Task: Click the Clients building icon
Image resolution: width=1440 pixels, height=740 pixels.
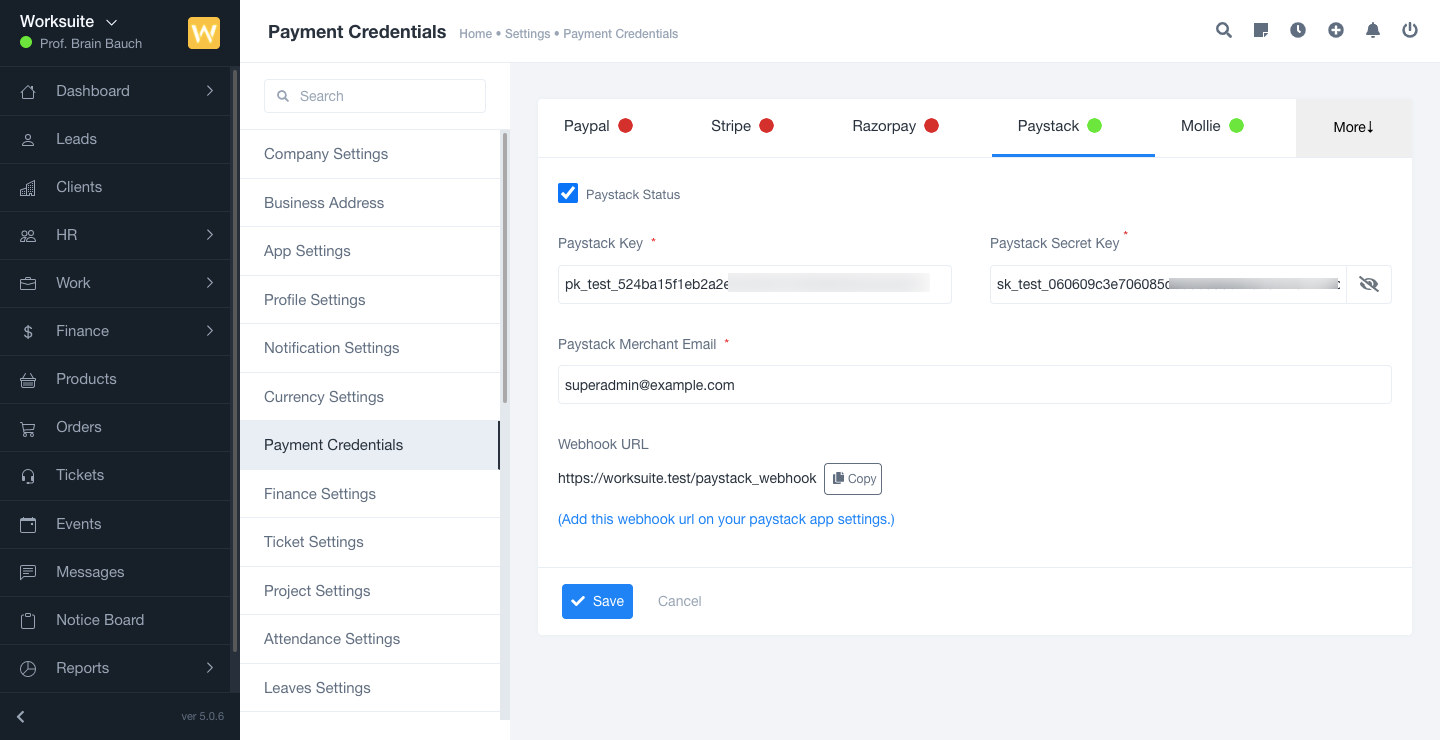Action: (28, 187)
